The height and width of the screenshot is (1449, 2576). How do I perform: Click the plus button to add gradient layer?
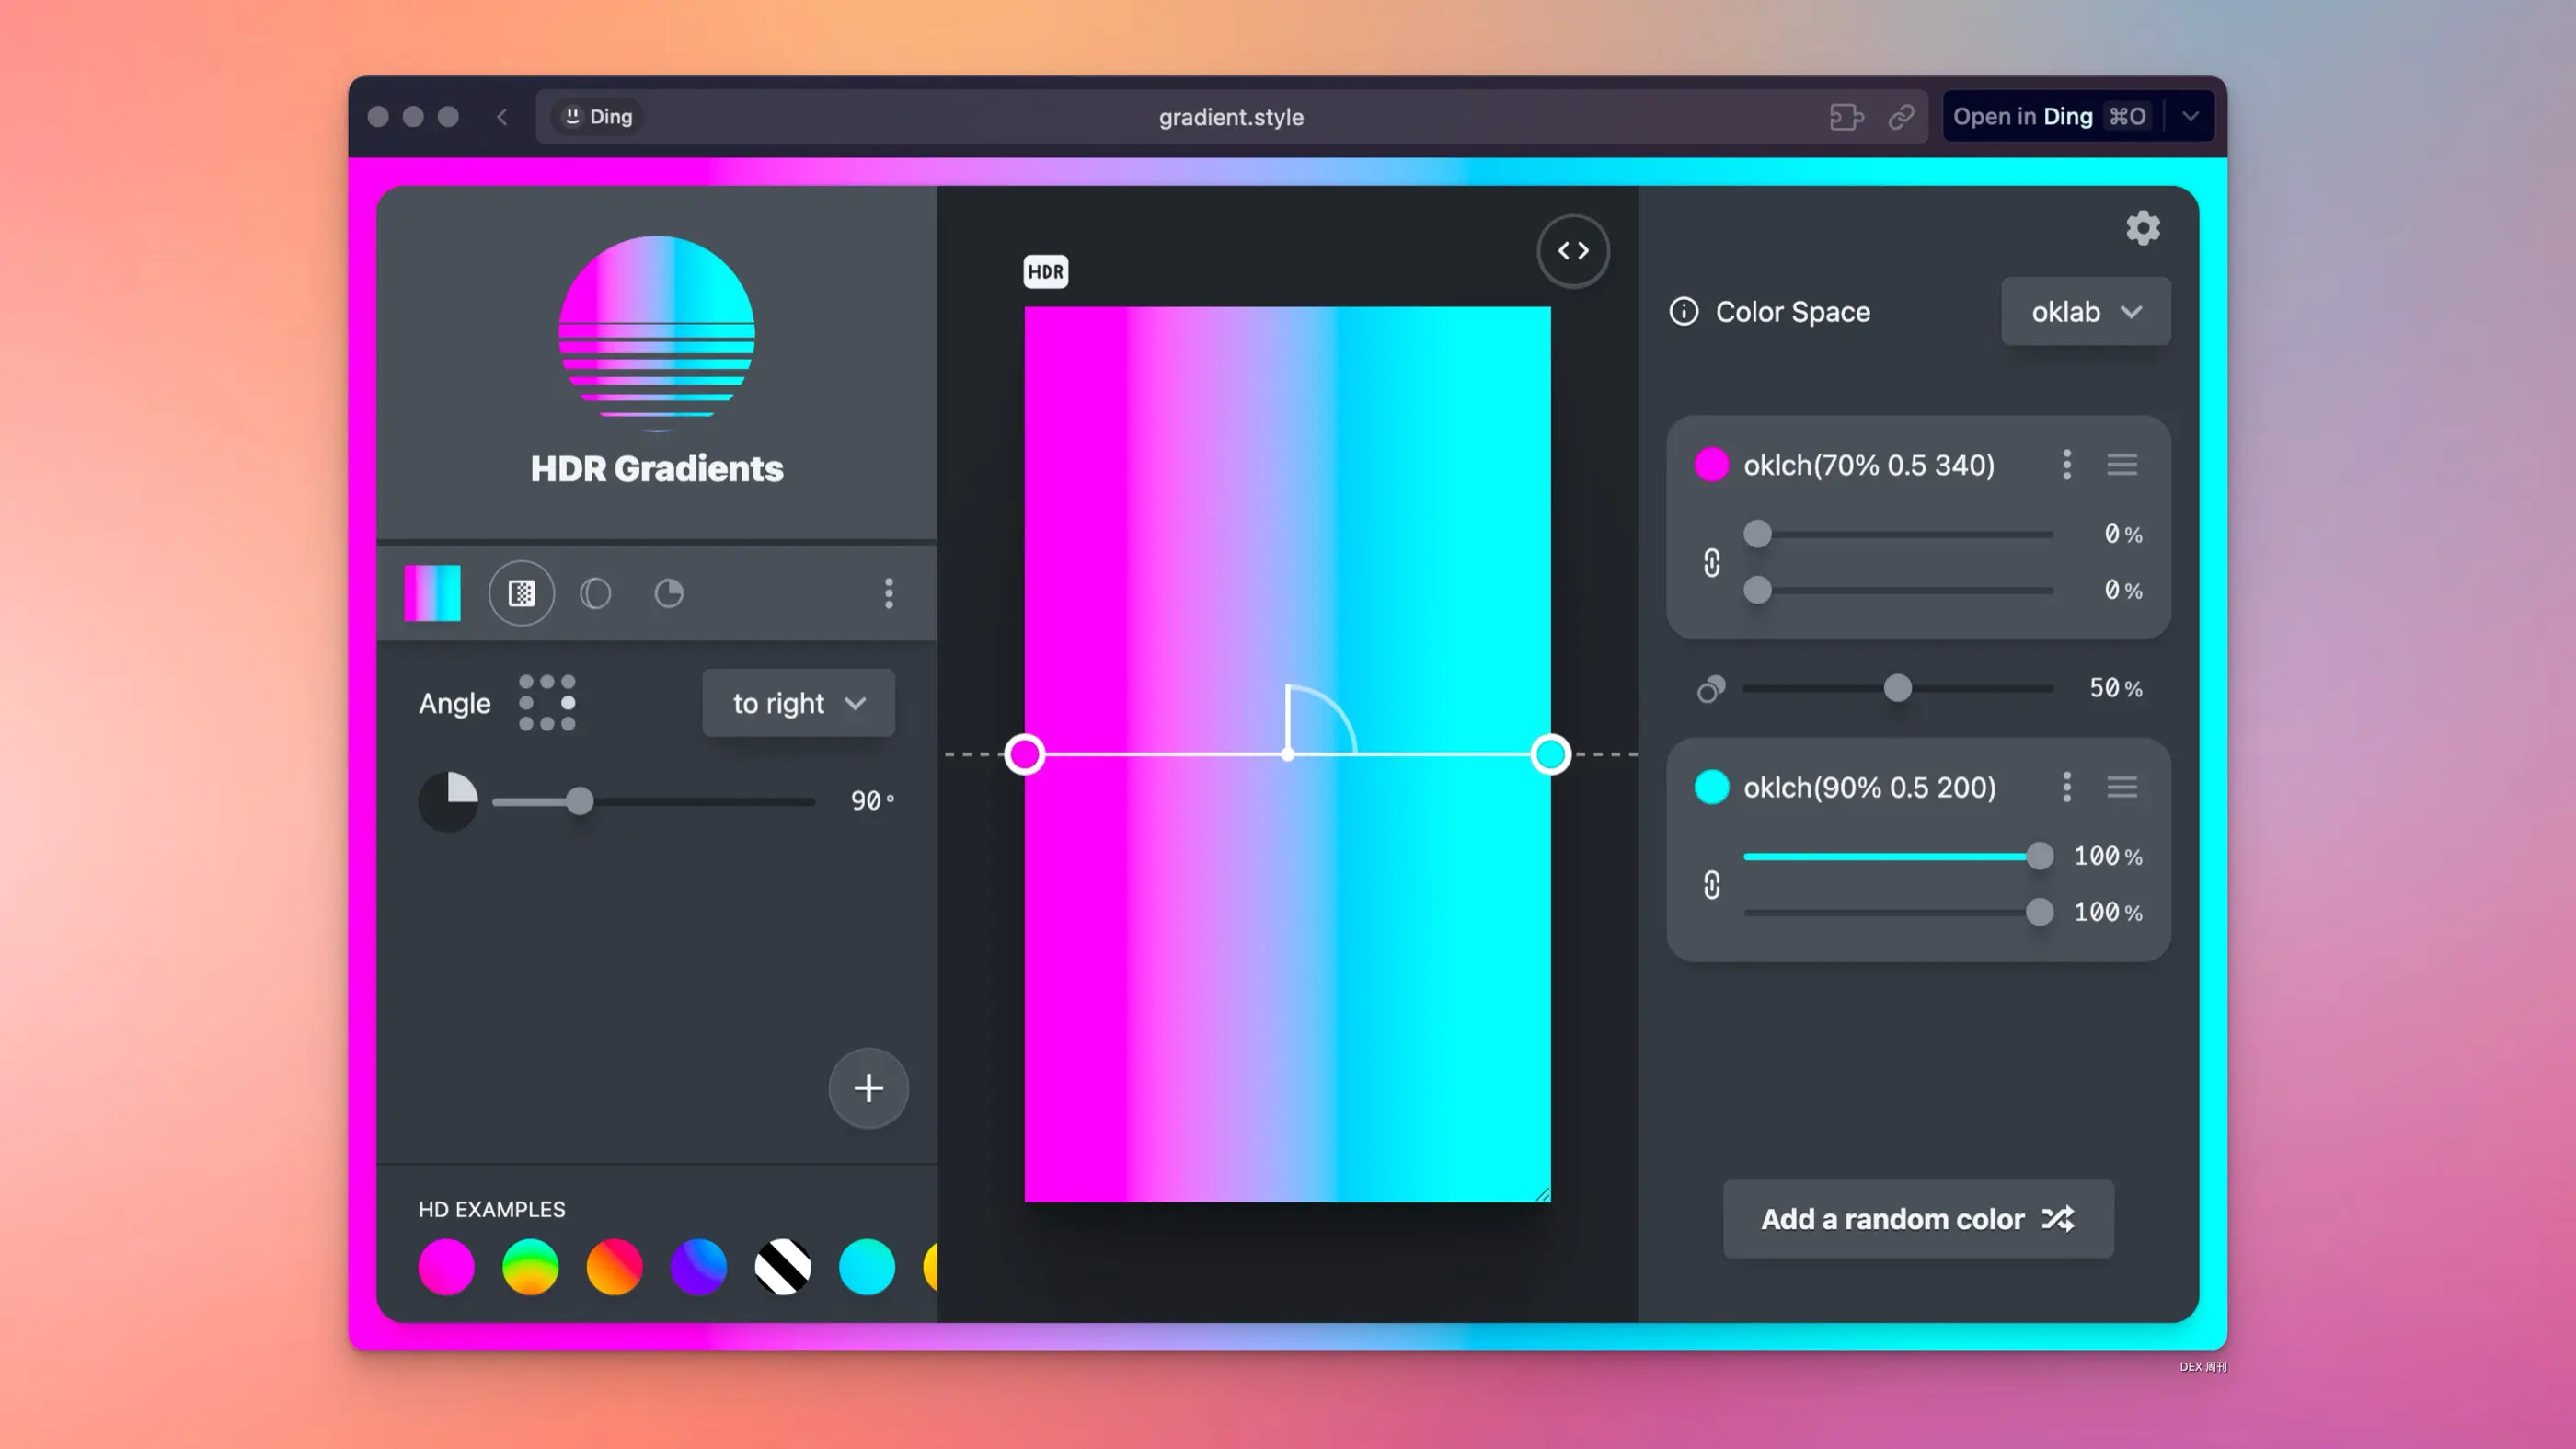pos(868,1088)
